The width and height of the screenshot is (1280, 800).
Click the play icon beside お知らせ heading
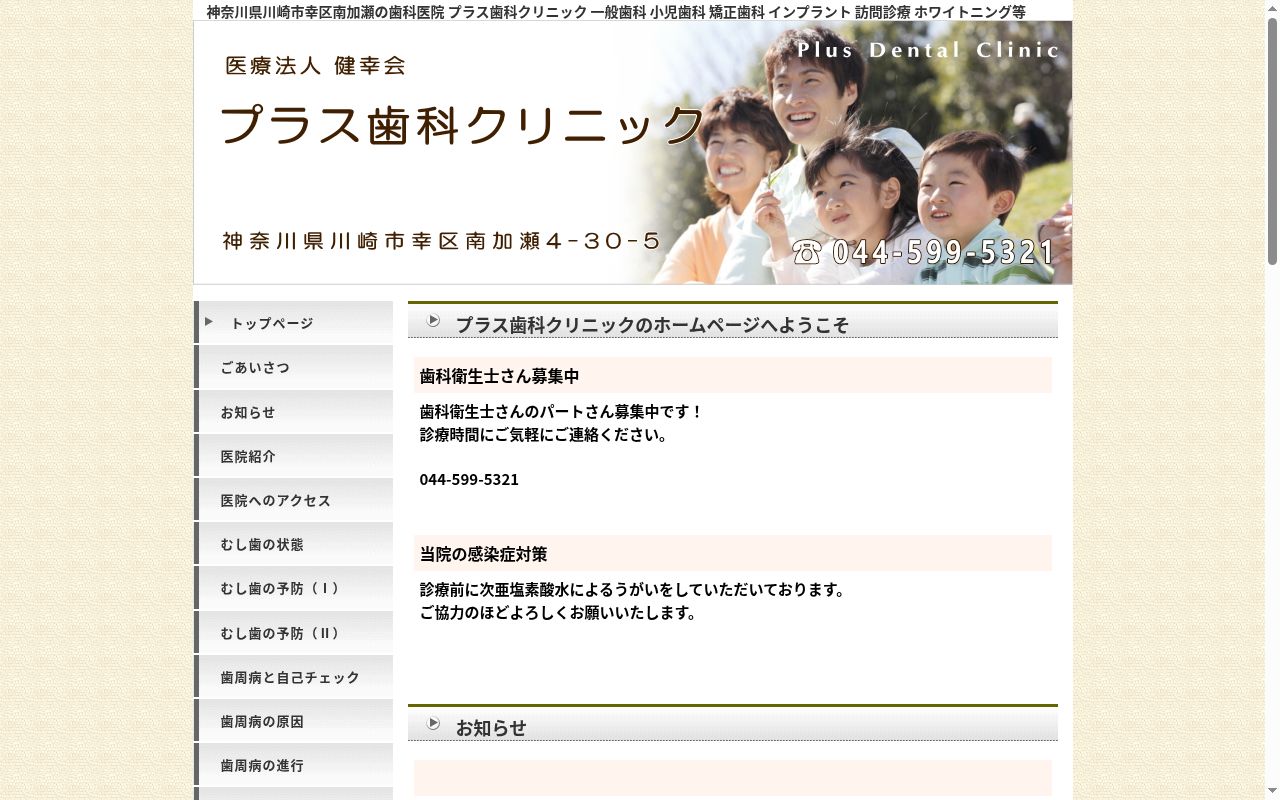tap(433, 723)
